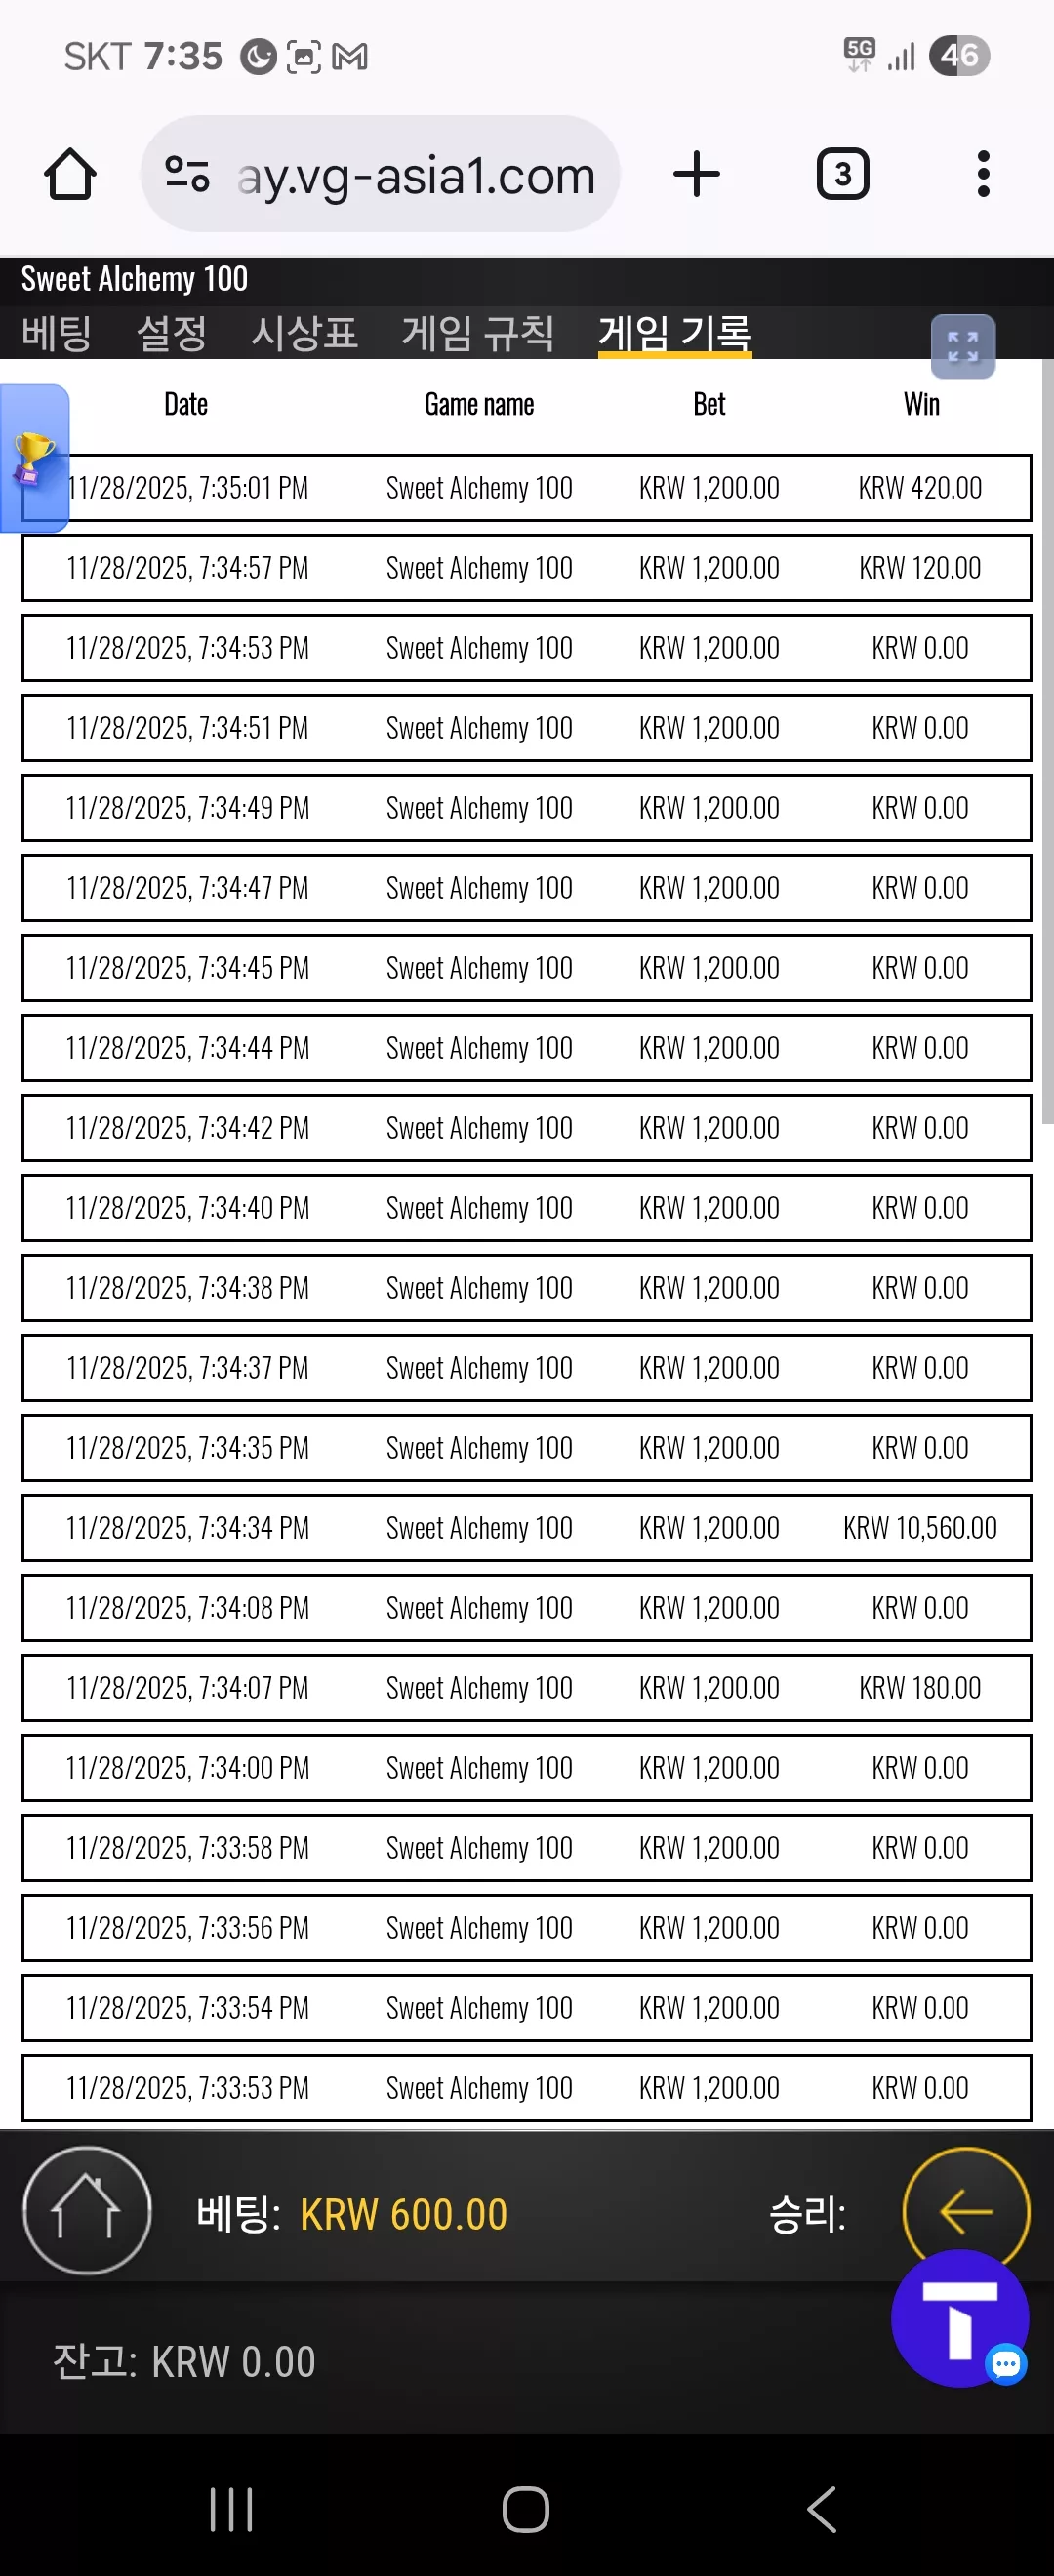Open browser three-dot overflow menu

(x=983, y=174)
